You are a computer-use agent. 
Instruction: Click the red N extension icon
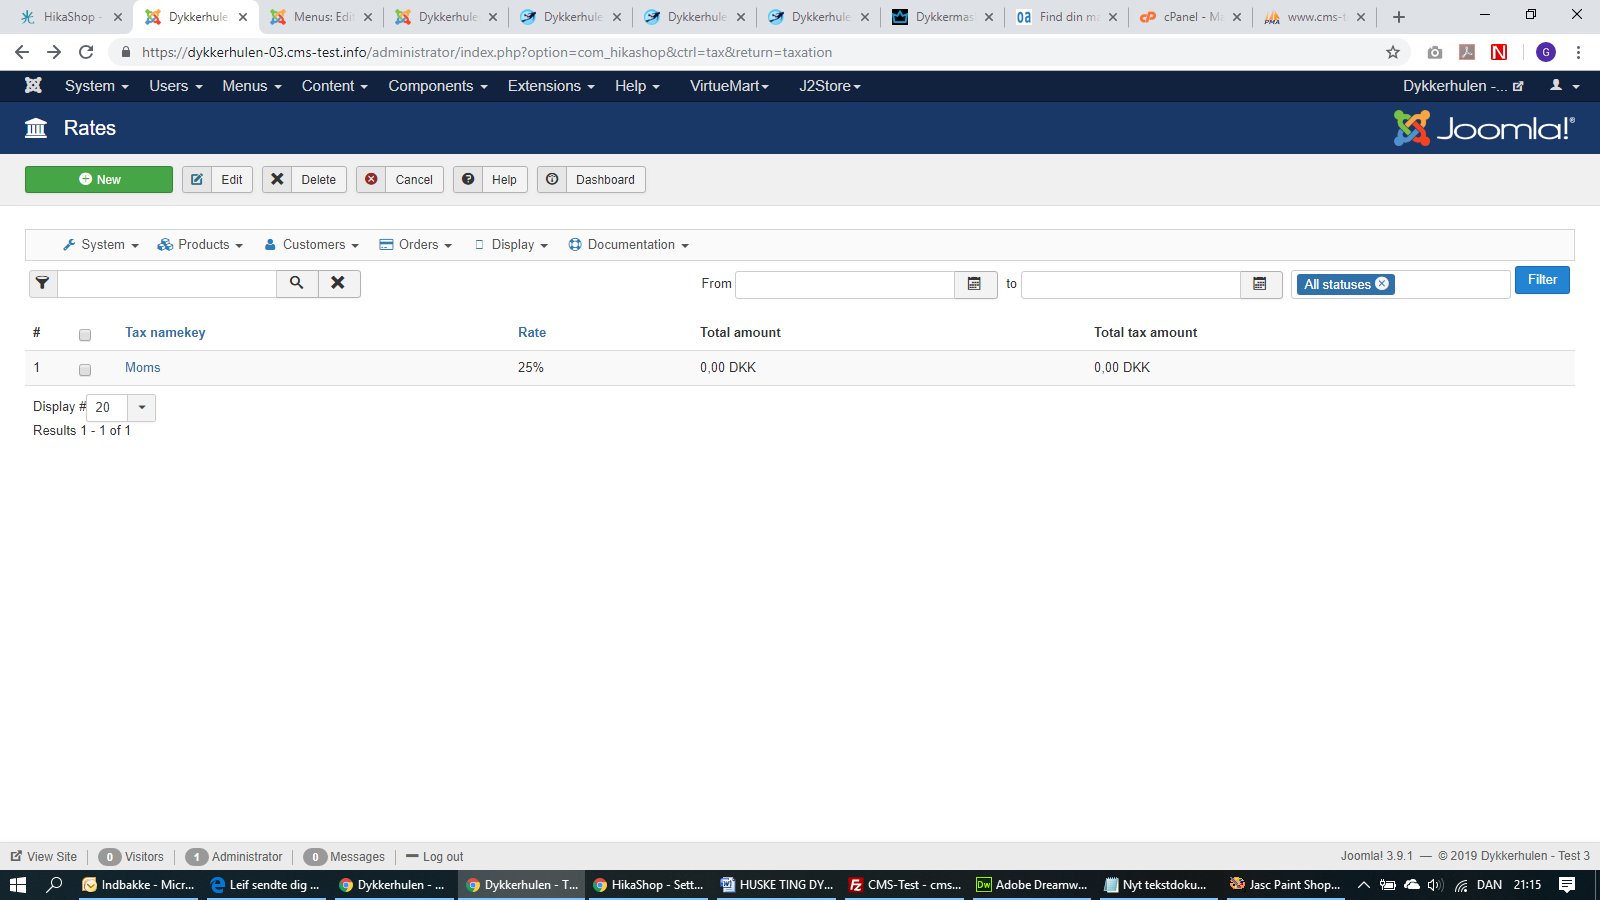point(1499,52)
